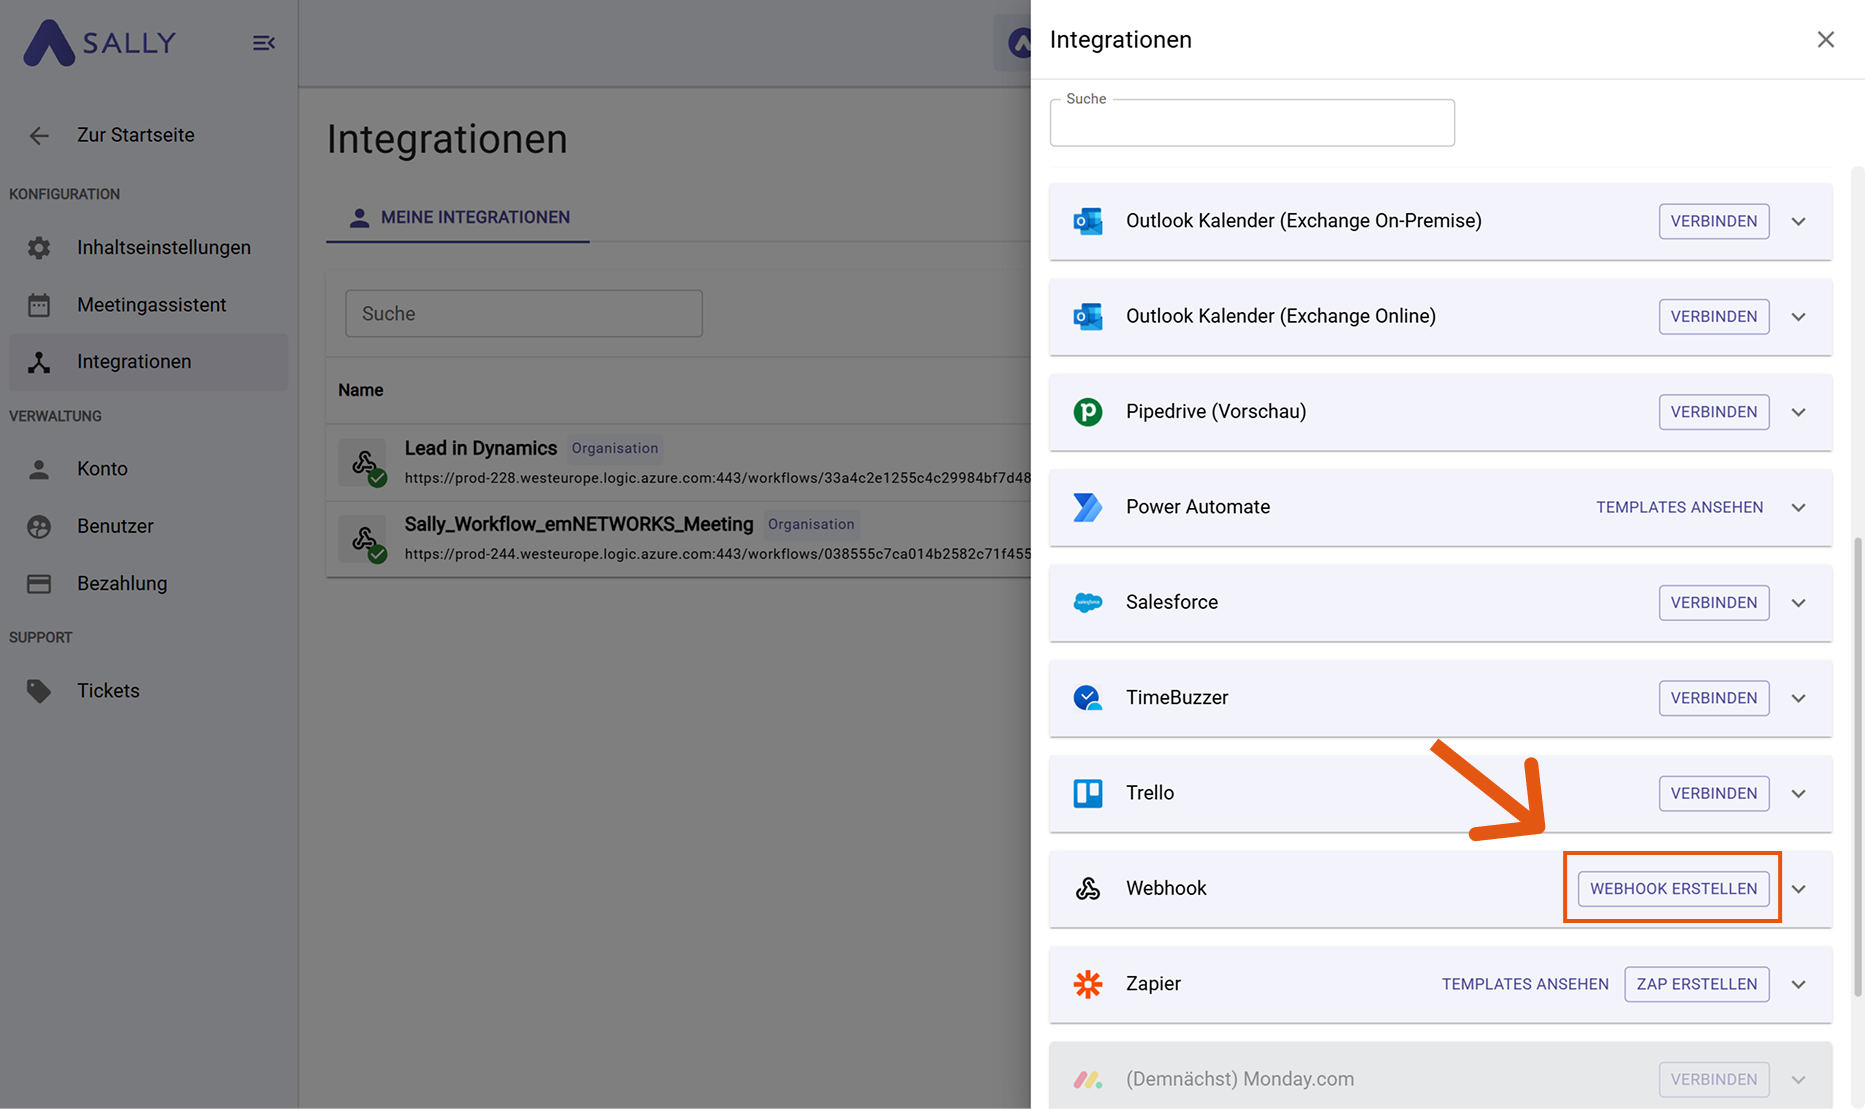Click the Name column header
1865x1109 pixels.
tap(361, 390)
